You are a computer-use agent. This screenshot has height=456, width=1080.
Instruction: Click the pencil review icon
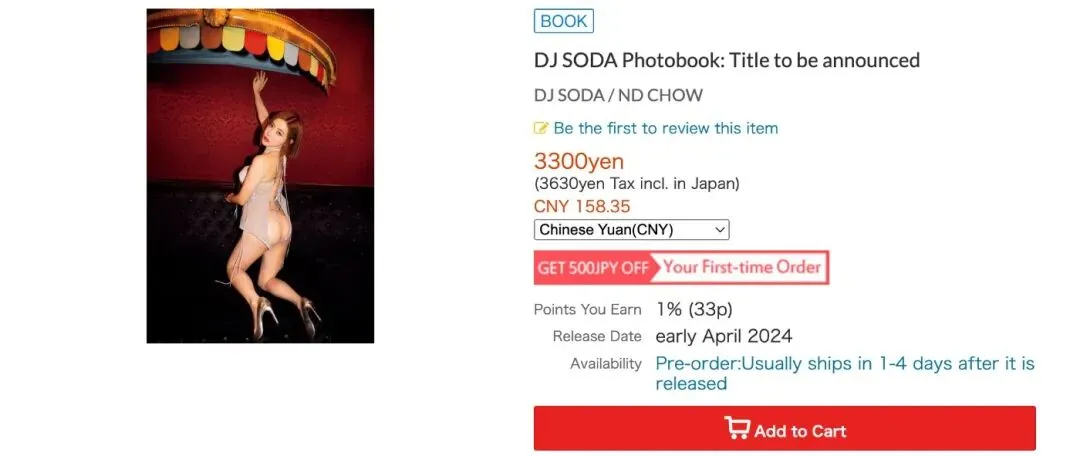click(x=541, y=128)
